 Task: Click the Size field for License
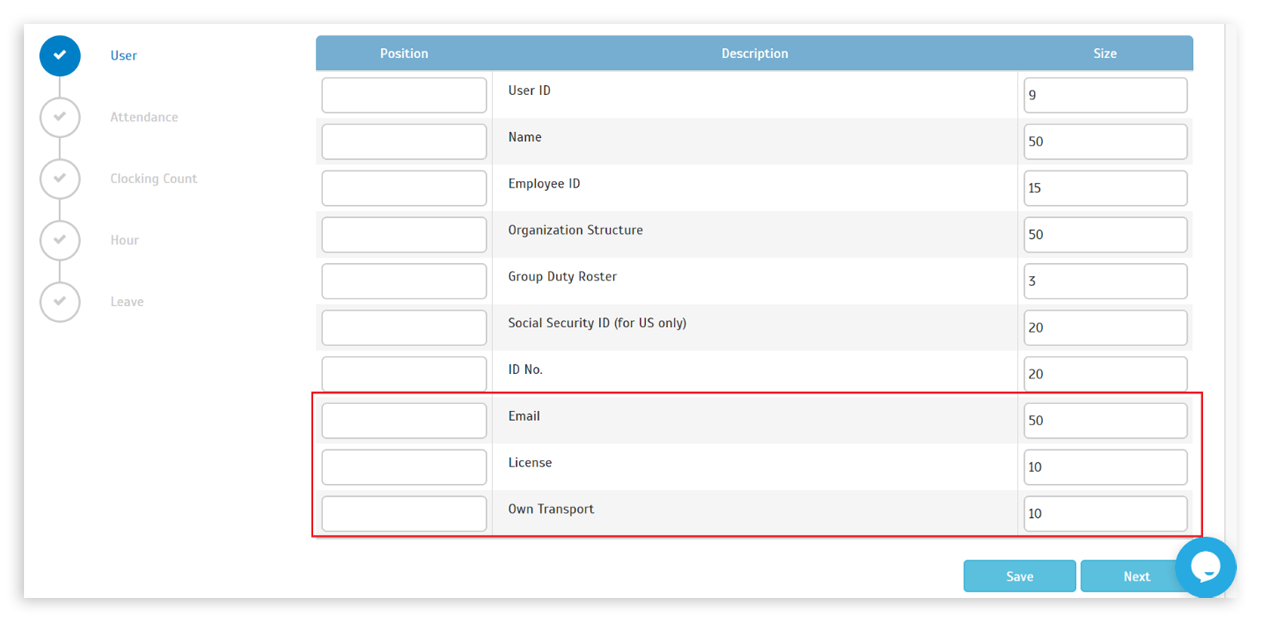coord(1106,467)
